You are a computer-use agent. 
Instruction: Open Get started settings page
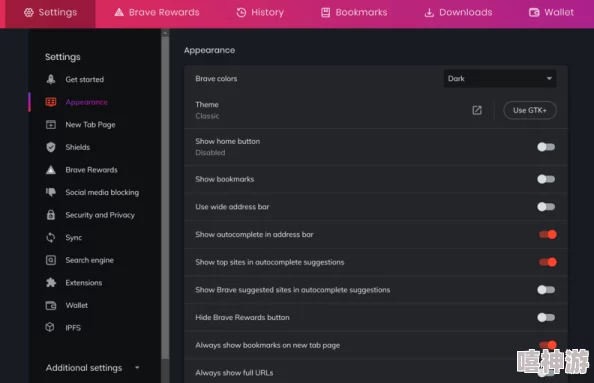84,80
